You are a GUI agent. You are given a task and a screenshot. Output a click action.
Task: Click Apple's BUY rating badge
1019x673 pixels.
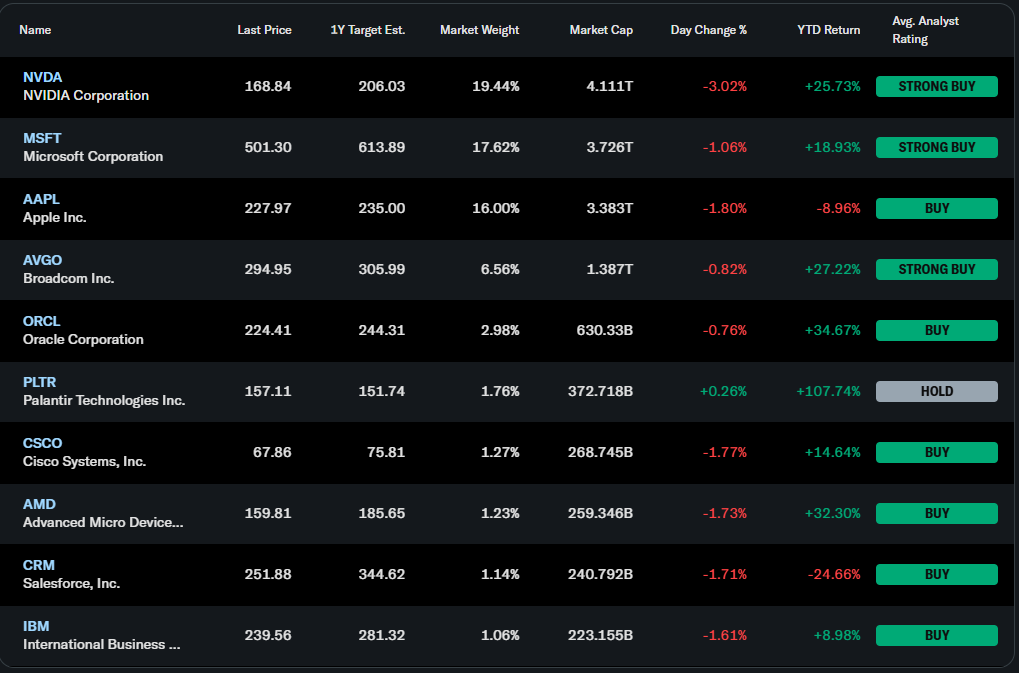coord(936,209)
